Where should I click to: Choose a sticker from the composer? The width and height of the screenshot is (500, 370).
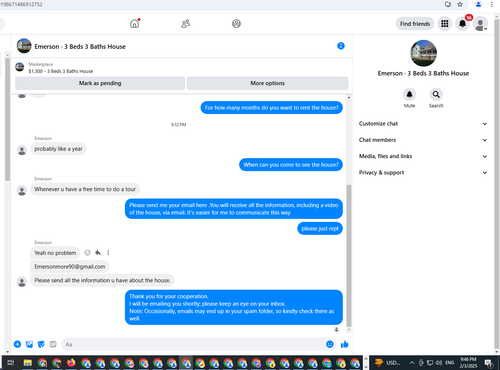(x=41, y=344)
